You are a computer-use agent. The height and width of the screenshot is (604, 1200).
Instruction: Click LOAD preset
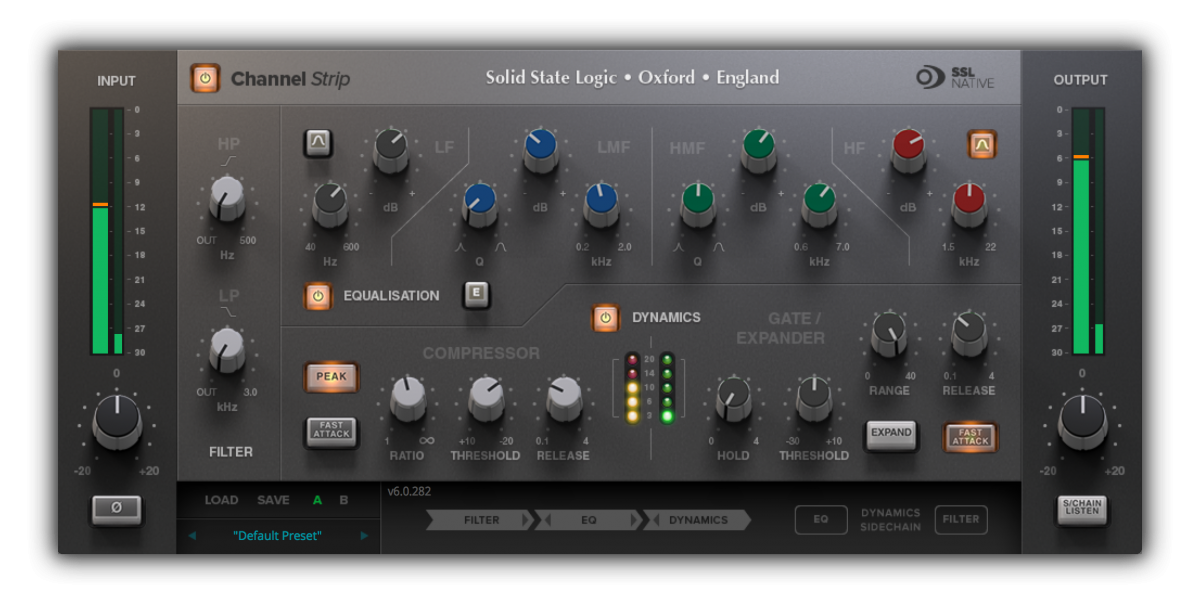click(x=222, y=500)
